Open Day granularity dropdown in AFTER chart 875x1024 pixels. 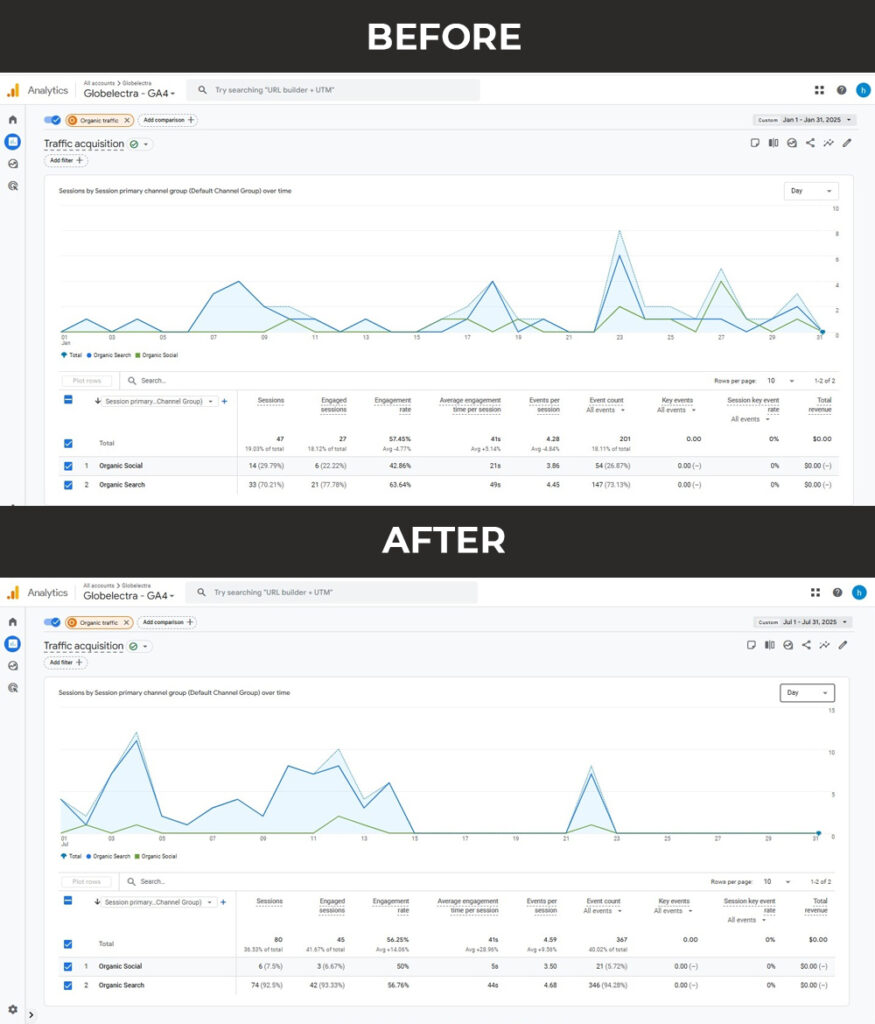807,692
